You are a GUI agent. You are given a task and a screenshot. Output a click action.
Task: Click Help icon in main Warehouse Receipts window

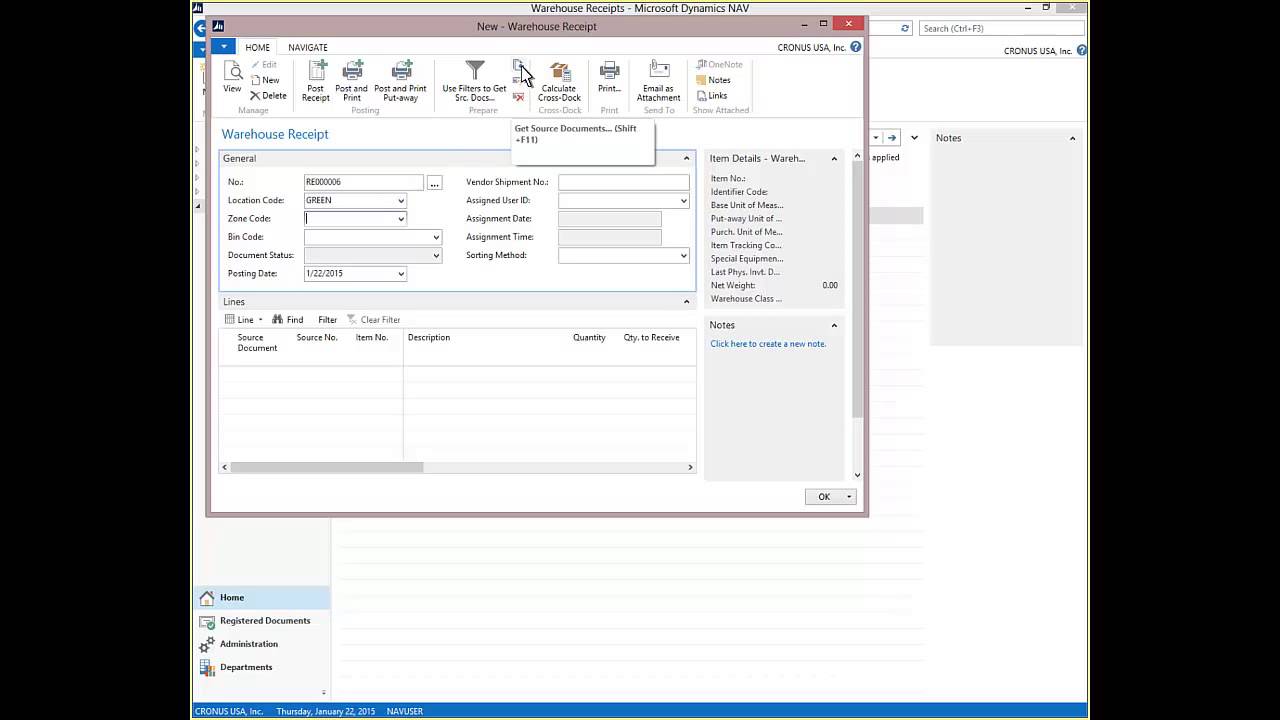(1083, 51)
